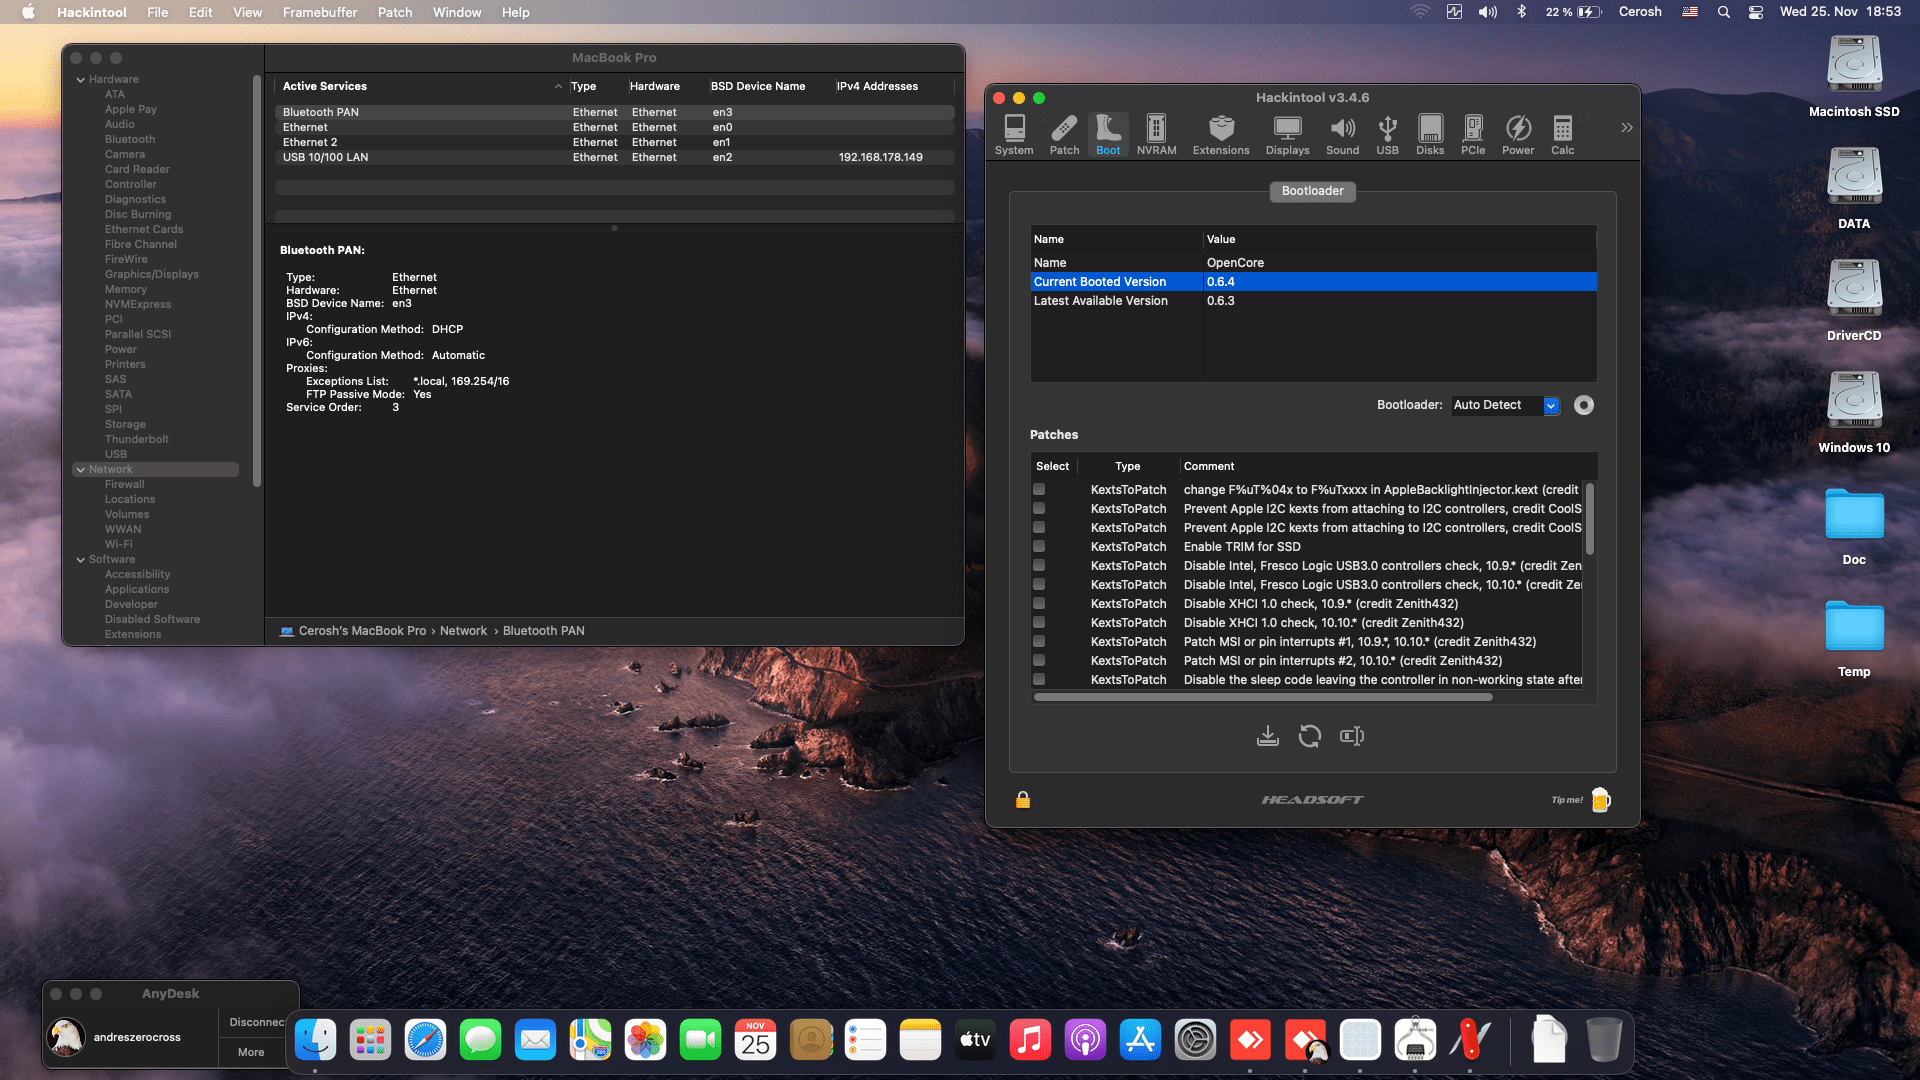This screenshot has height=1080, width=1920.
Task: Click the Extensions toolbar icon
Action: click(1220, 134)
